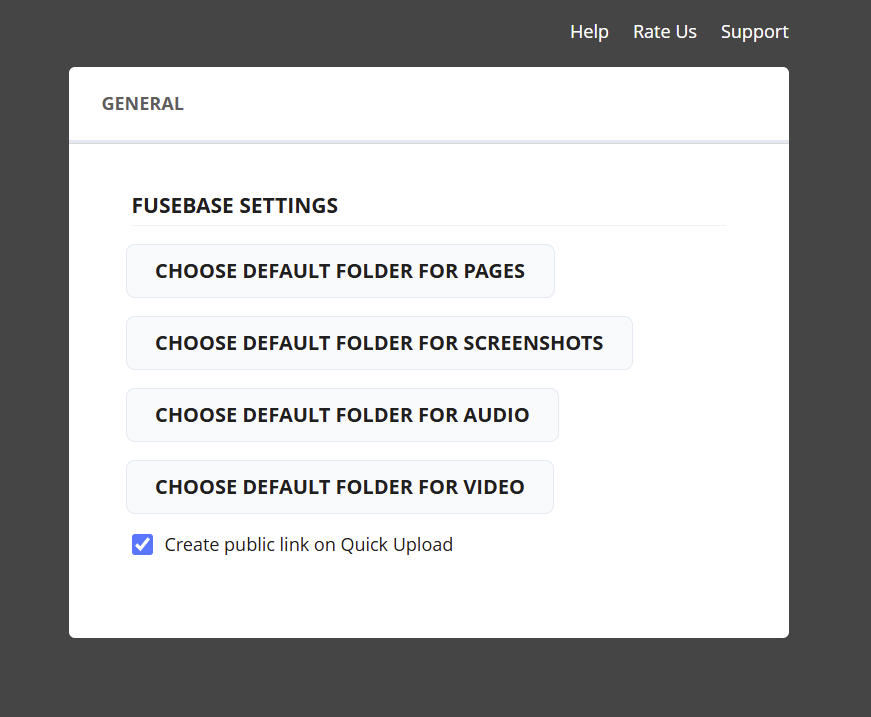The height and width of the screenshot is (717, 871).
Task: Go to the Support page
Action: tap(754, 32)
